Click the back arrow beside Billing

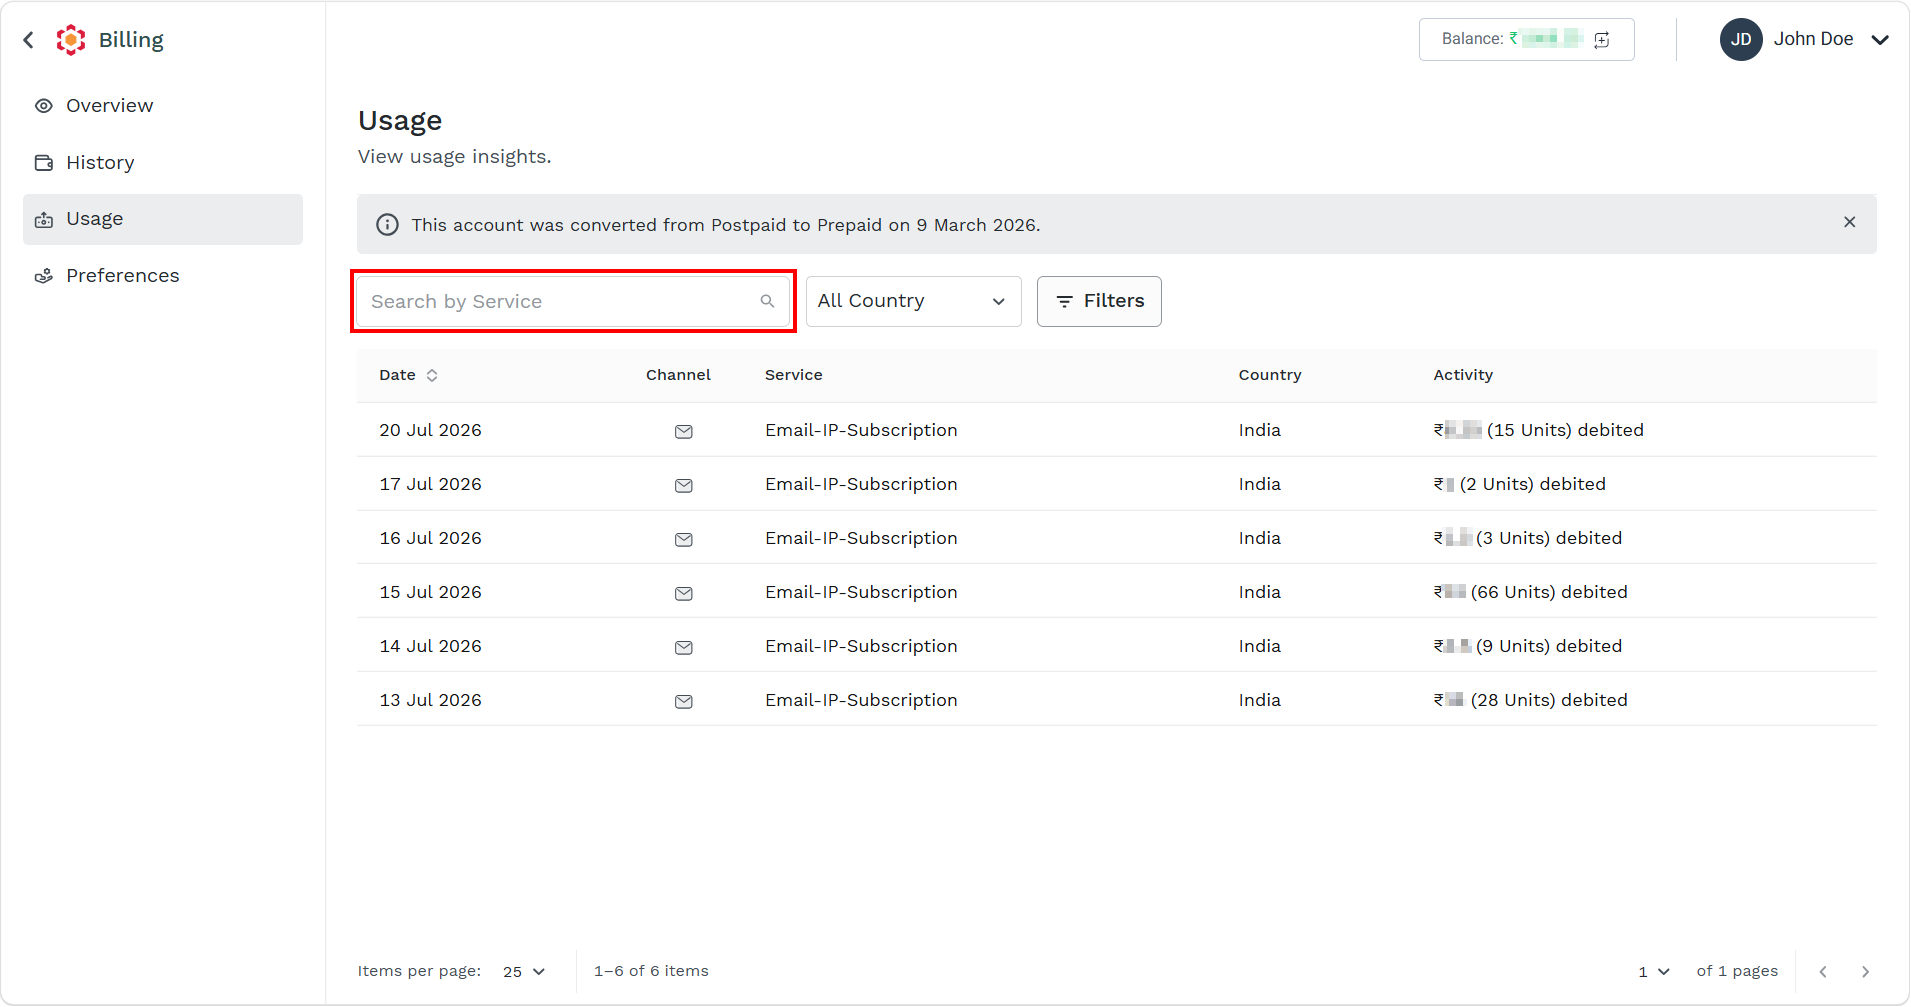(29, 40)
